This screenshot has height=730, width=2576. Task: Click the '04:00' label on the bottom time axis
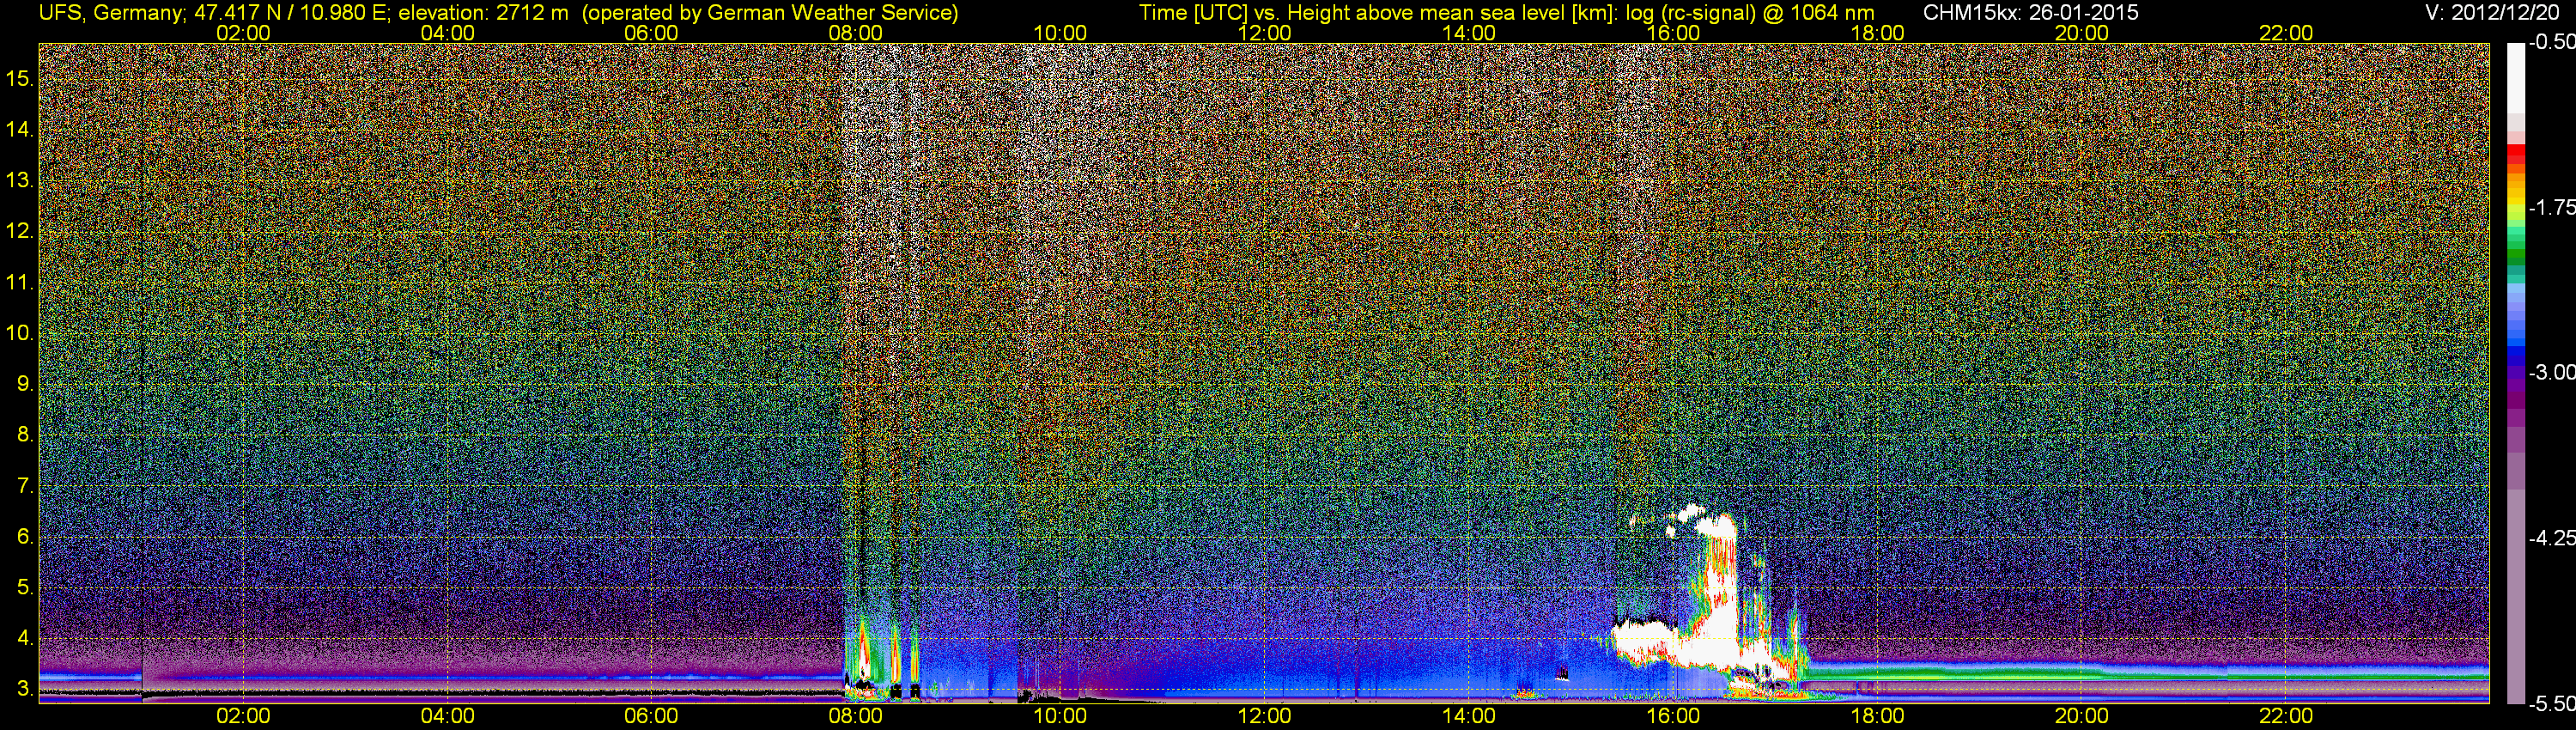click(447, 716)
